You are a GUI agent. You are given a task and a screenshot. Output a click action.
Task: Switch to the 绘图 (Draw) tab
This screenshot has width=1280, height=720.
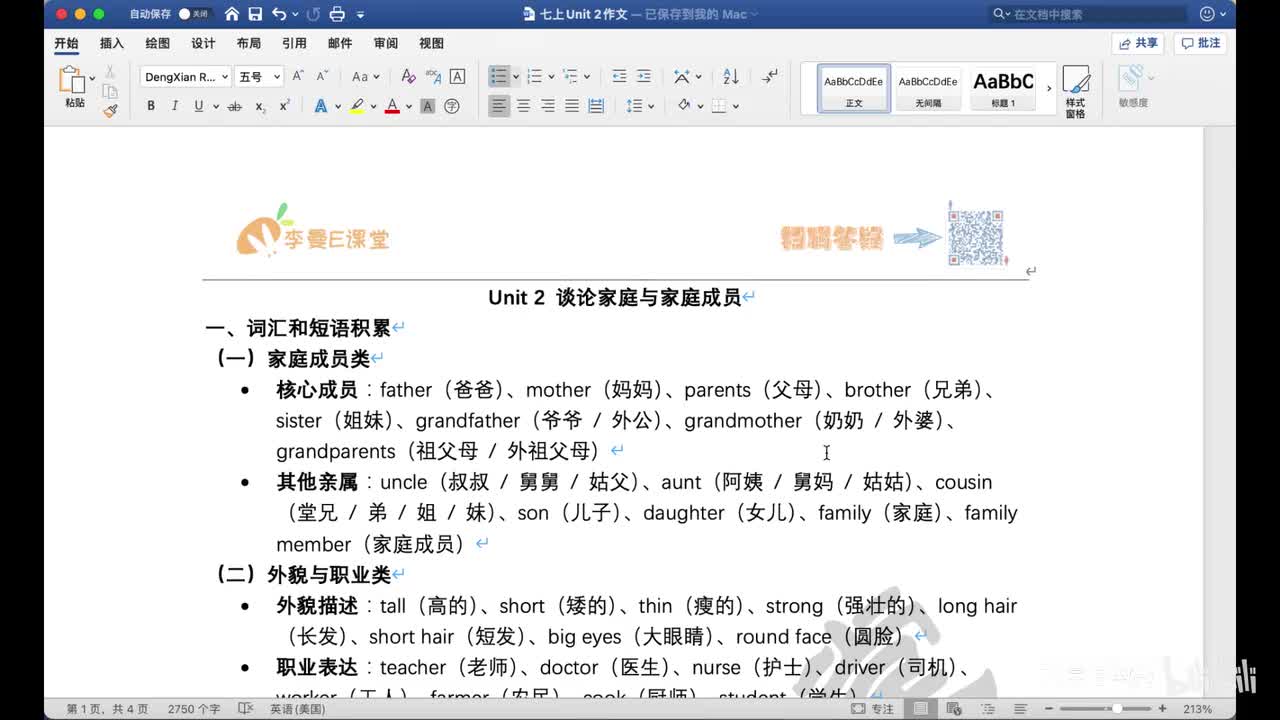[157, 44]
